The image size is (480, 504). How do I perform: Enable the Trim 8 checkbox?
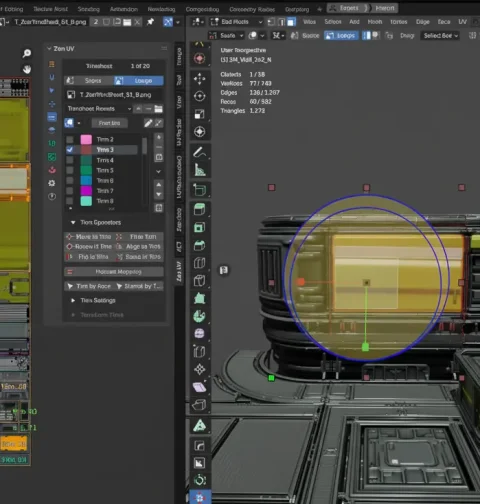pyautogui.click(x=70, y=201)
